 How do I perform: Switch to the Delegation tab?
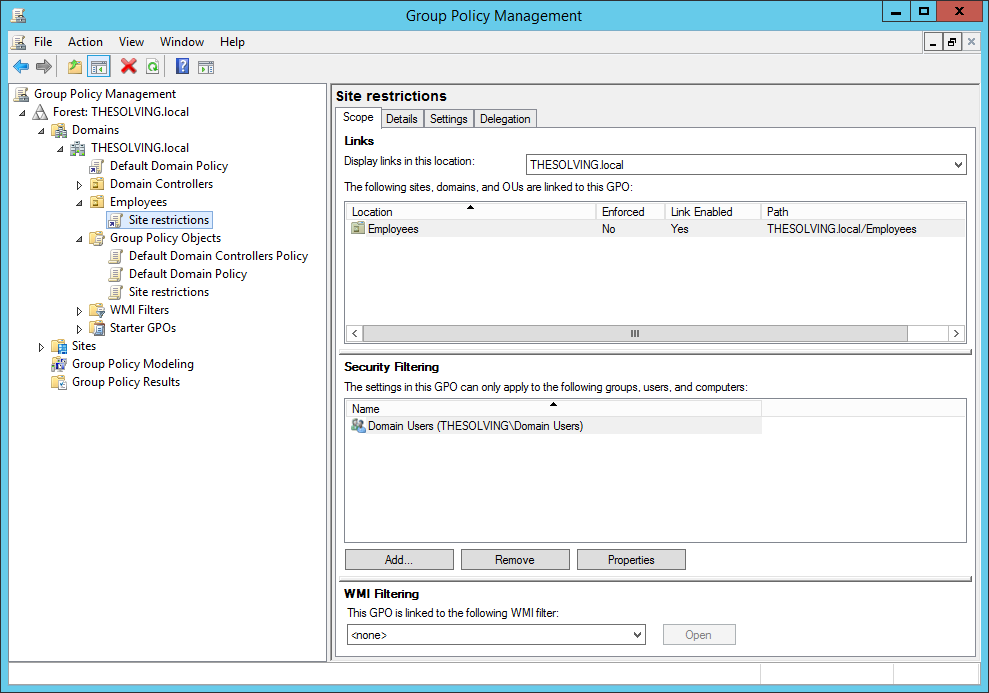pyautogui.click(x=505, y=119)
